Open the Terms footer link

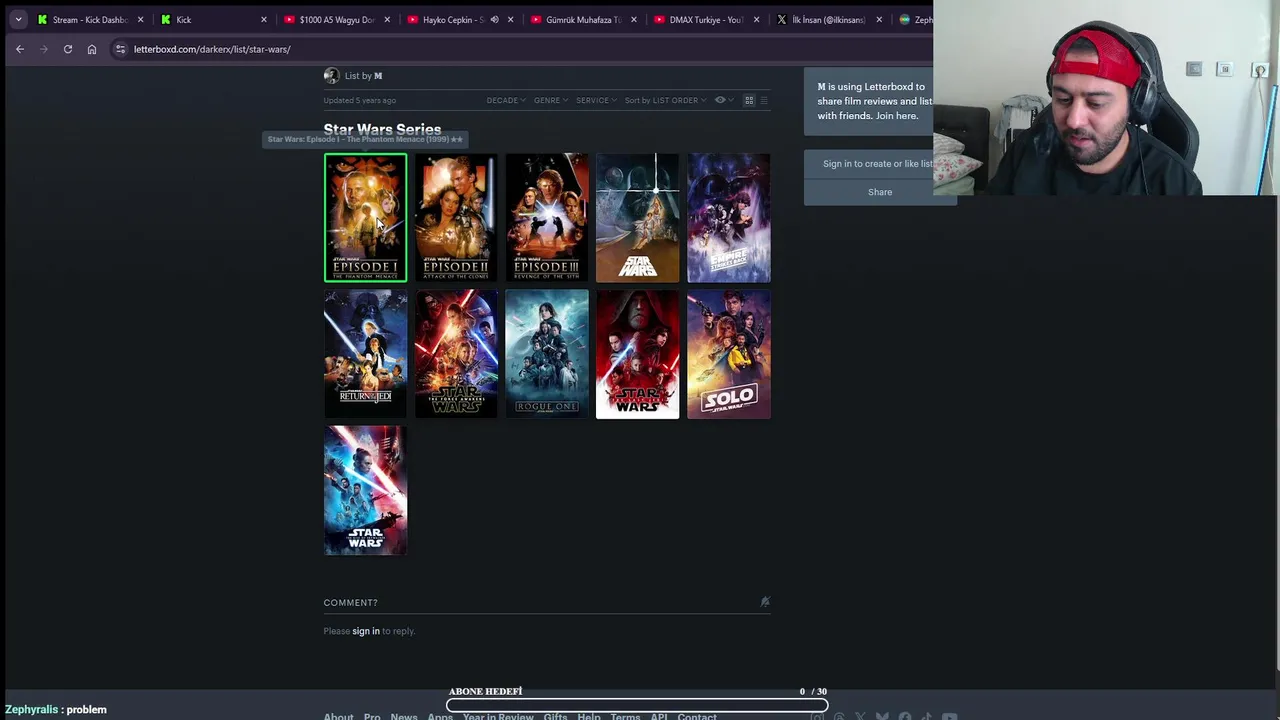point(625,716)
